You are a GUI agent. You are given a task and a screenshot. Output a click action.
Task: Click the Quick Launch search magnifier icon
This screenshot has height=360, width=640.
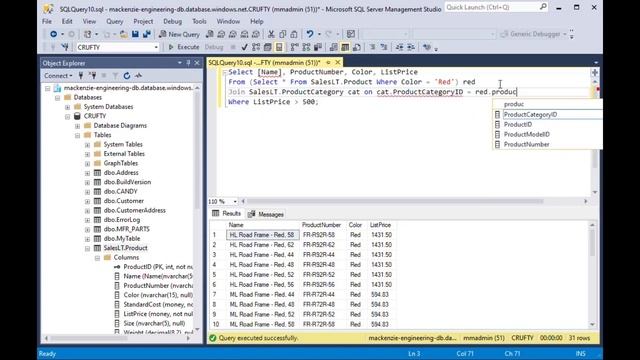pos(543,7)
